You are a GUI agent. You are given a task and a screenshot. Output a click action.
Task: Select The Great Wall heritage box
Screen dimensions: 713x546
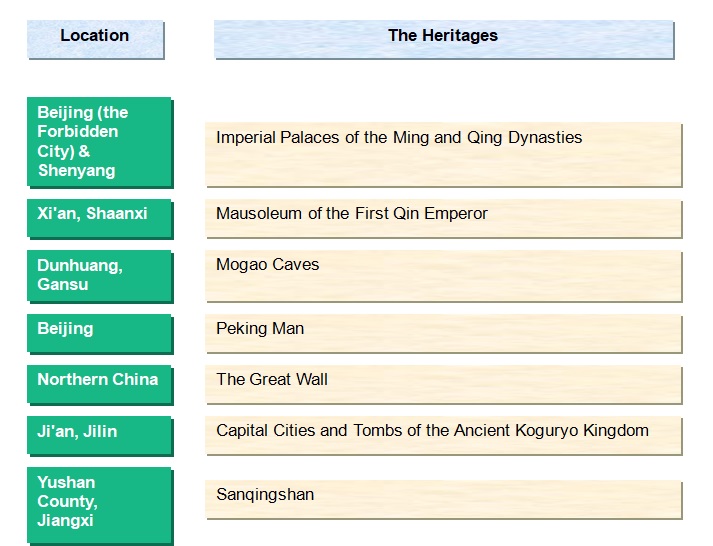point(443,384)
